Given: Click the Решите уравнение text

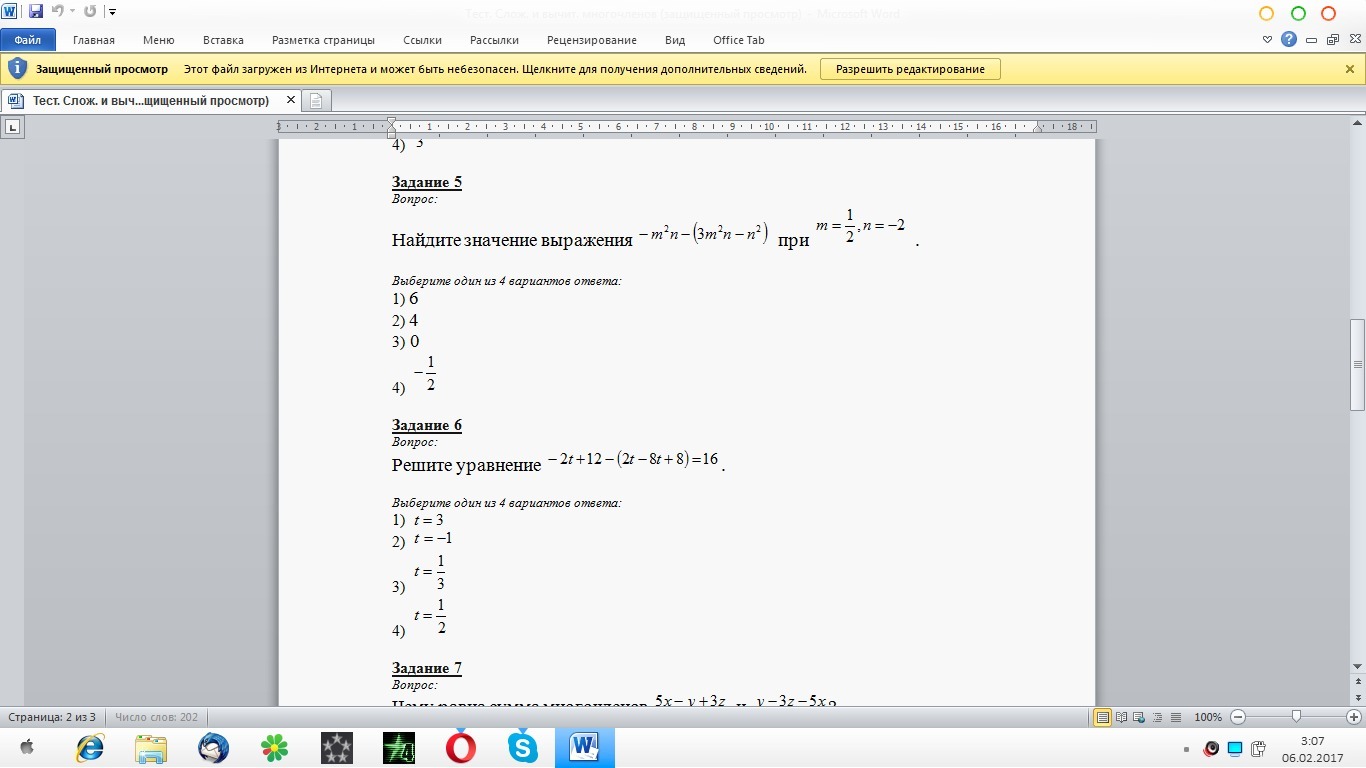Looking at the screenshot, I should pyautogui.click(x=466, y=465).
